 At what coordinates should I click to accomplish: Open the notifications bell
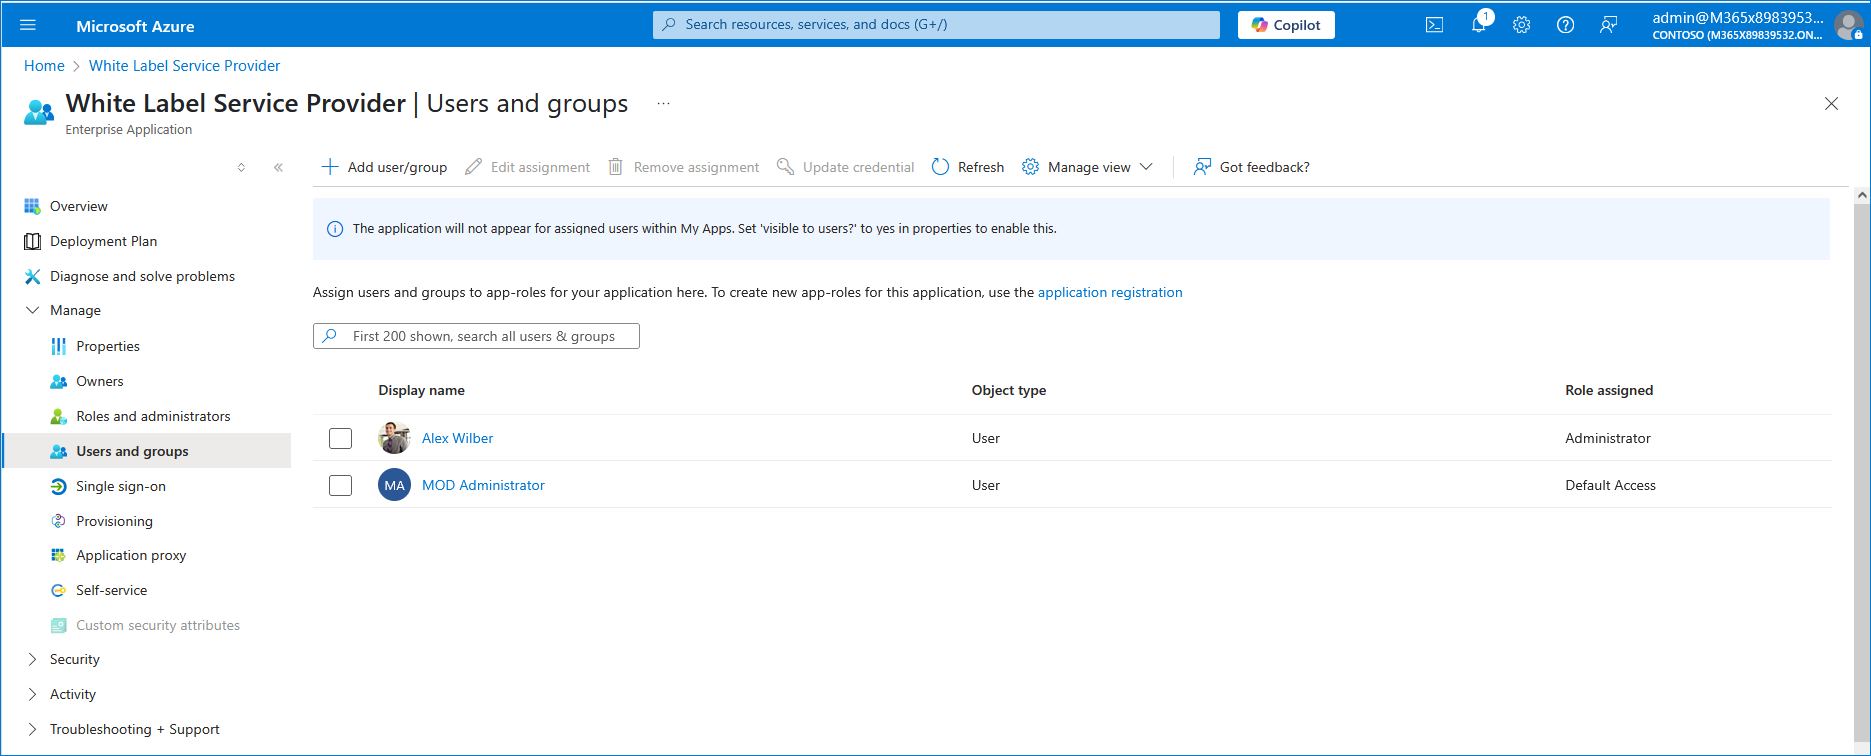1478,25
